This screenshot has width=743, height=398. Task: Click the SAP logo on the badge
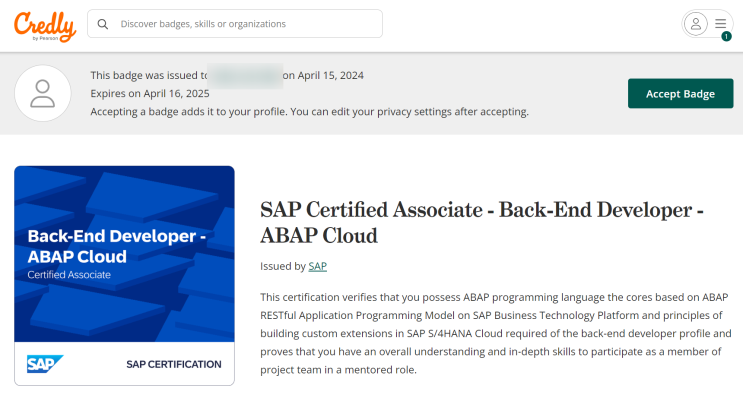[x=45, y=364]
